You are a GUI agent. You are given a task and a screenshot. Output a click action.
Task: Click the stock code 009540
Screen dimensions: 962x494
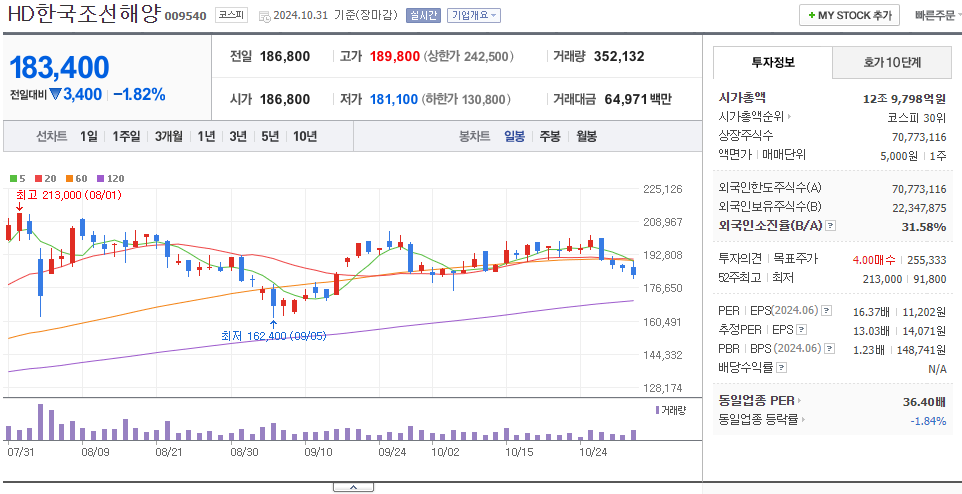click(x=185, y=16)
